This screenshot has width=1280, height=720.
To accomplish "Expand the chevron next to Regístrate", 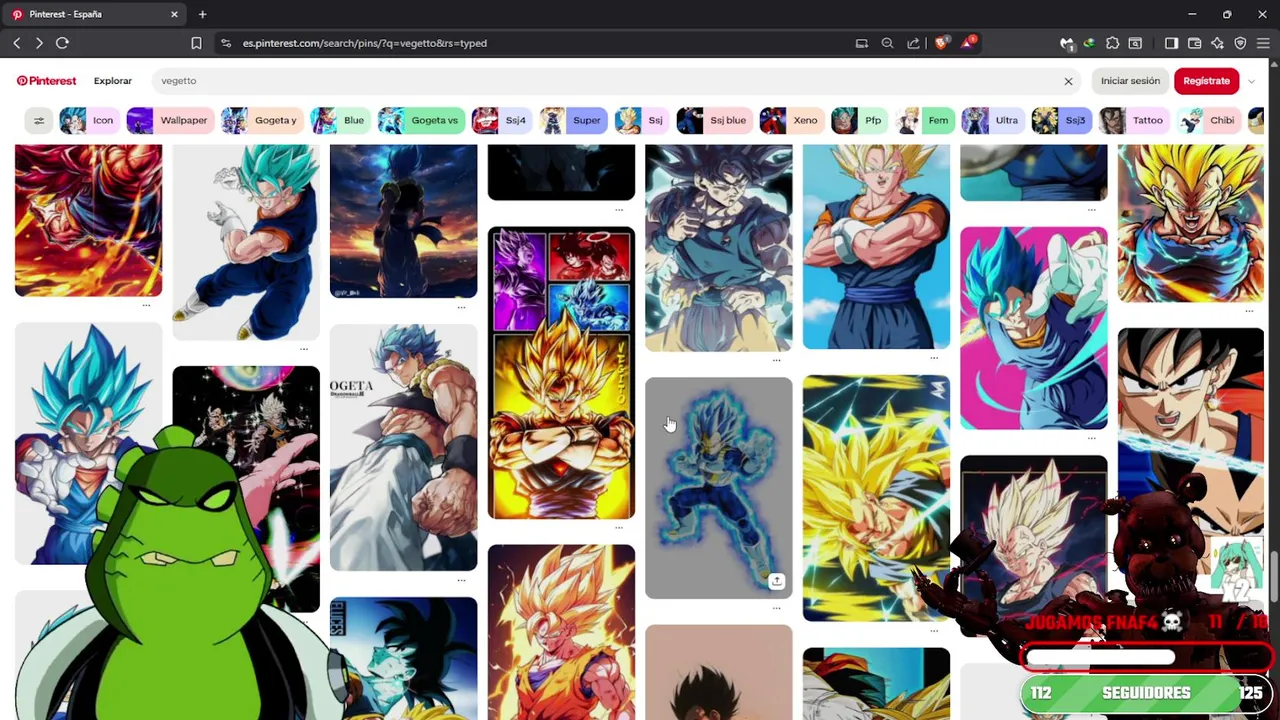I will [1251, 81].
